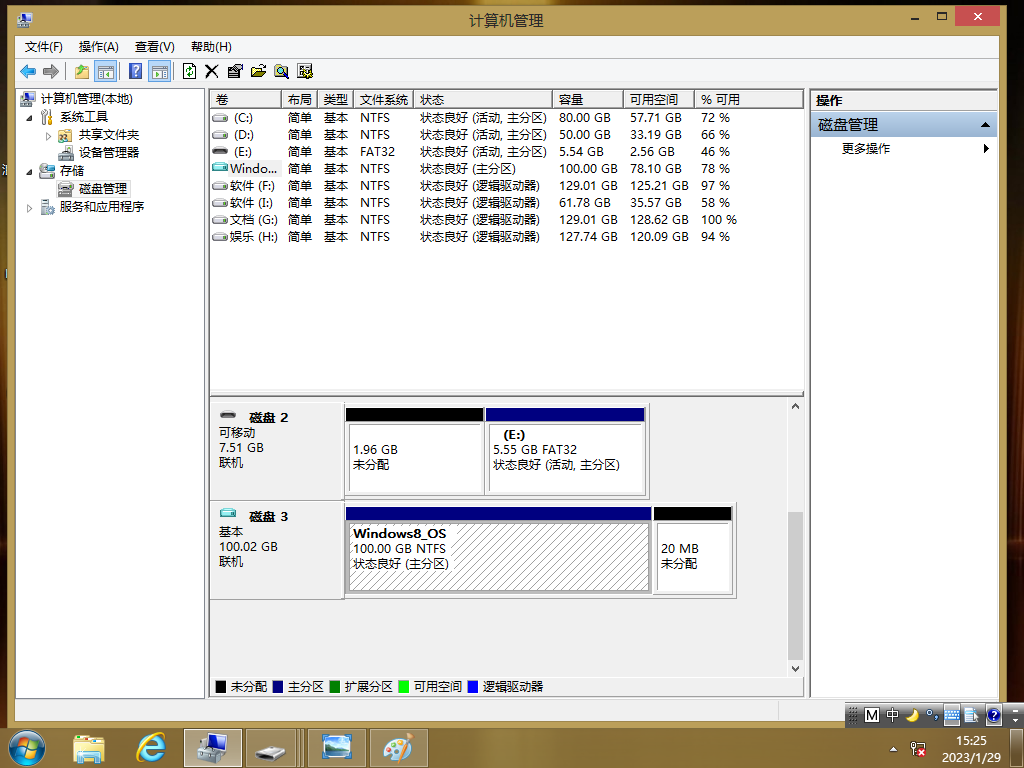Show hidden tray icons arrow

coord(893,749)
